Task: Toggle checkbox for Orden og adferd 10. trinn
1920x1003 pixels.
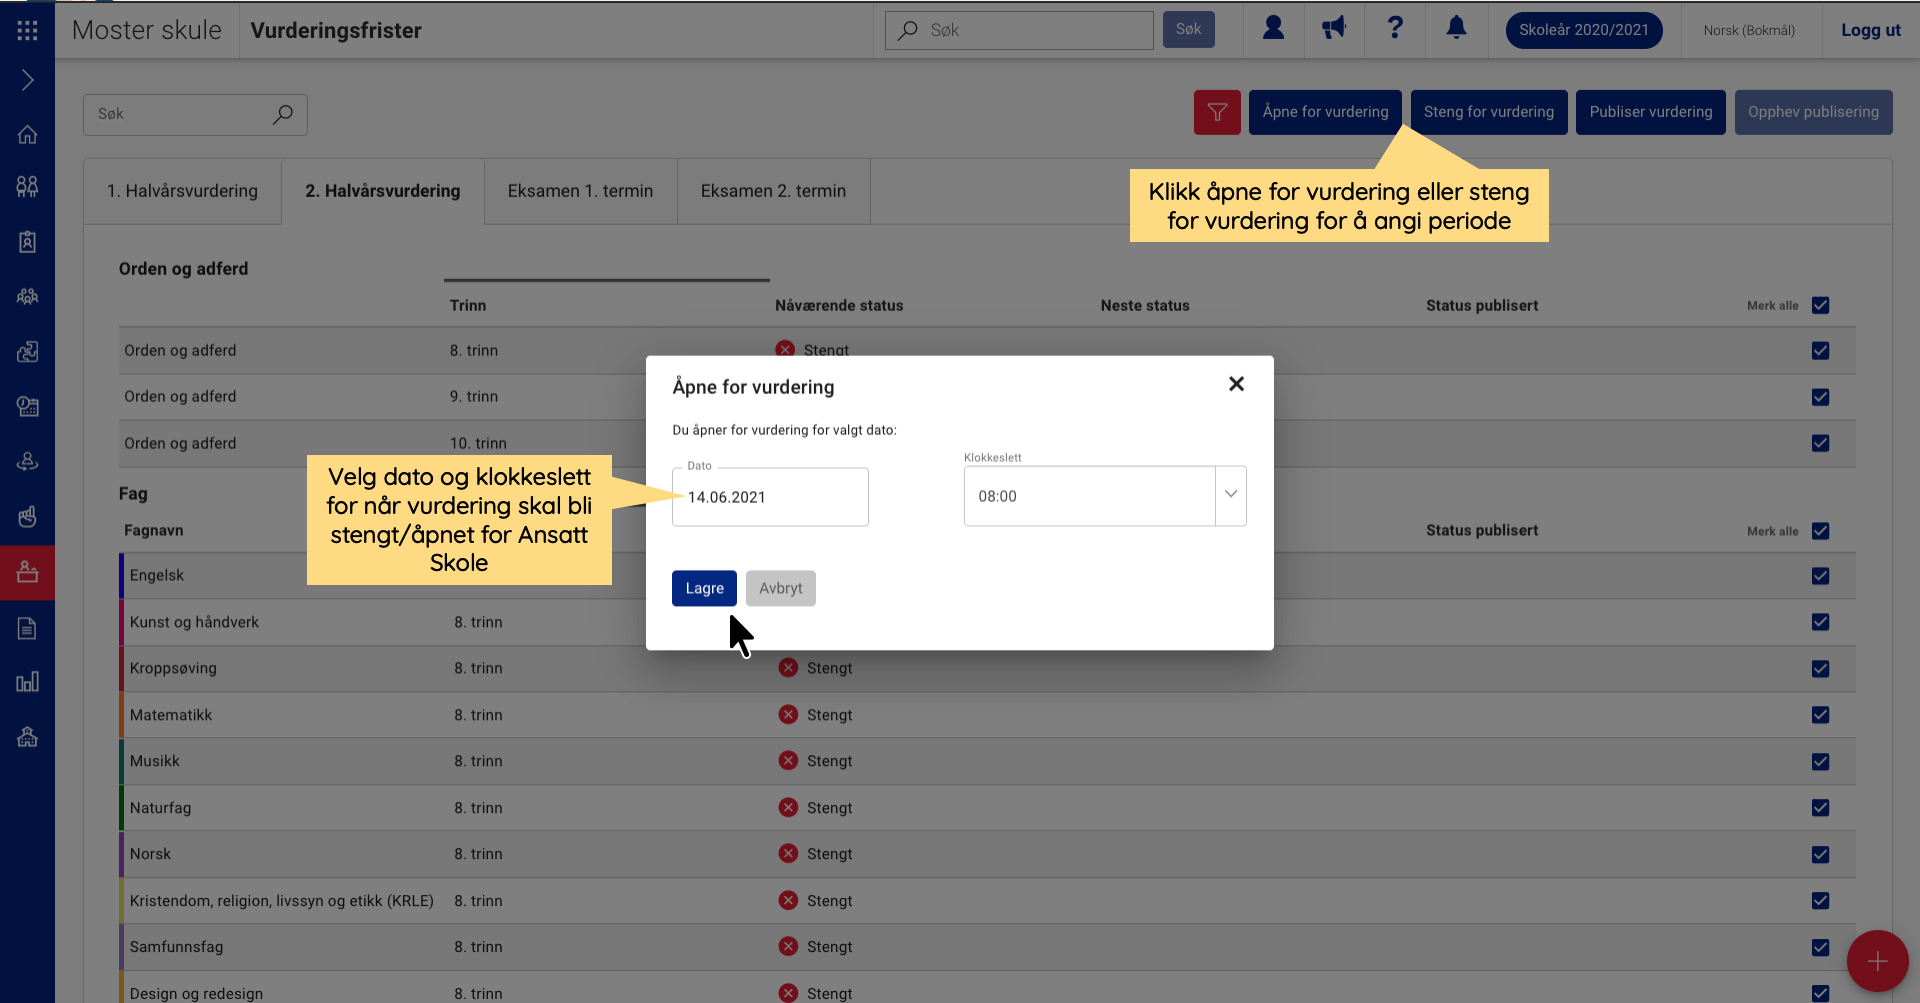Action: click(1820, 443)
